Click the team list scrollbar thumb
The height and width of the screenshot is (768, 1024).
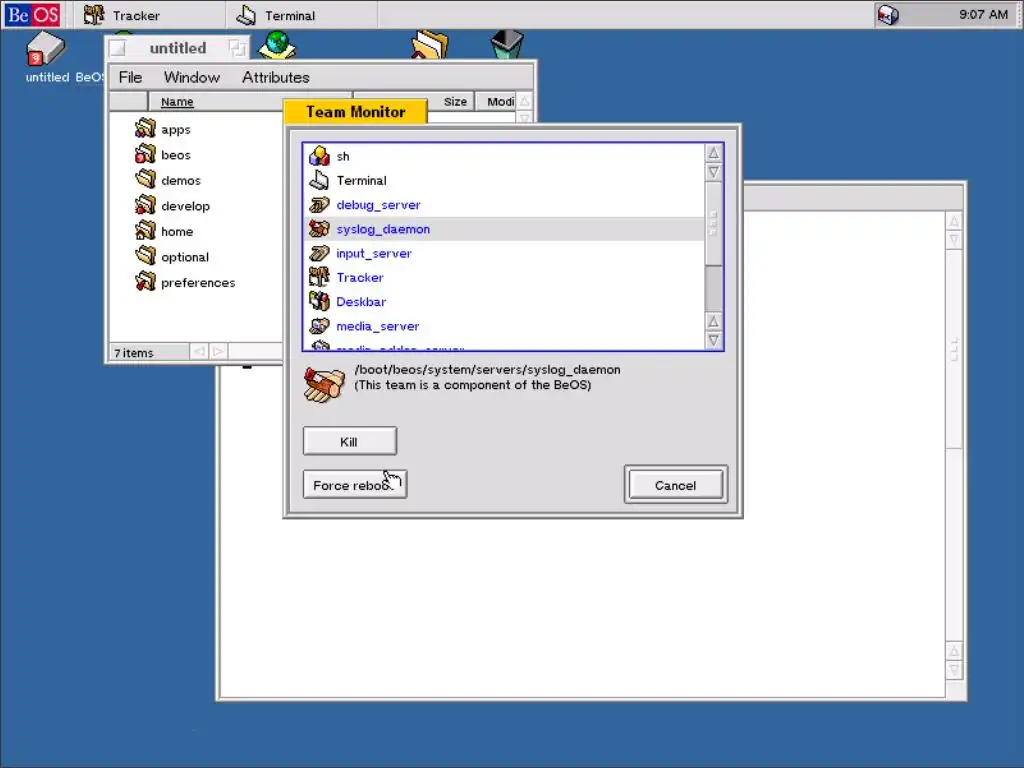tap(713, 223)
